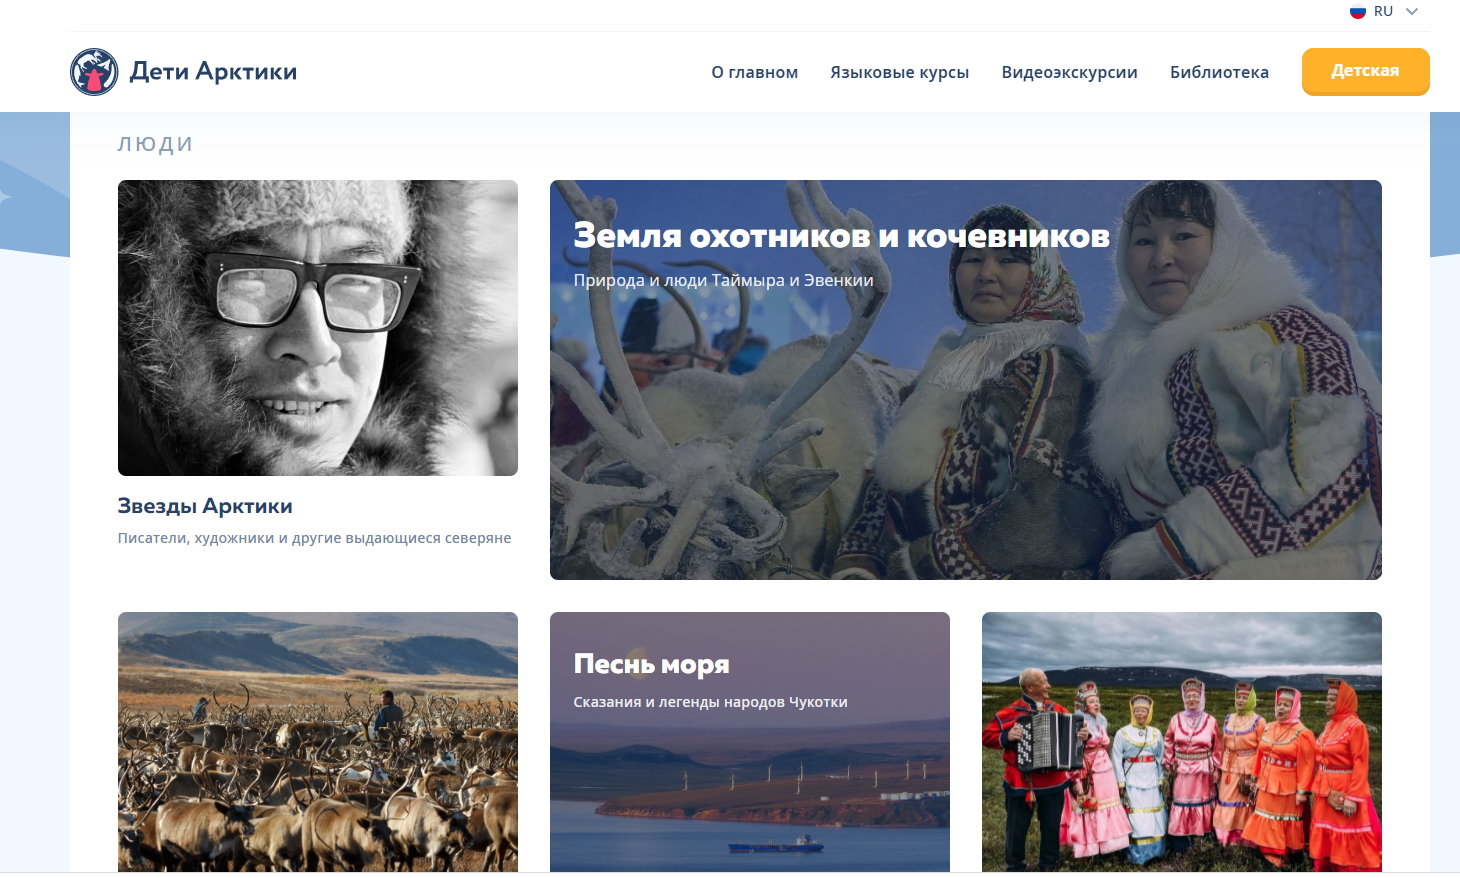Click the Russian flag icon
Screen dimensions: 1460x878
1357,12
